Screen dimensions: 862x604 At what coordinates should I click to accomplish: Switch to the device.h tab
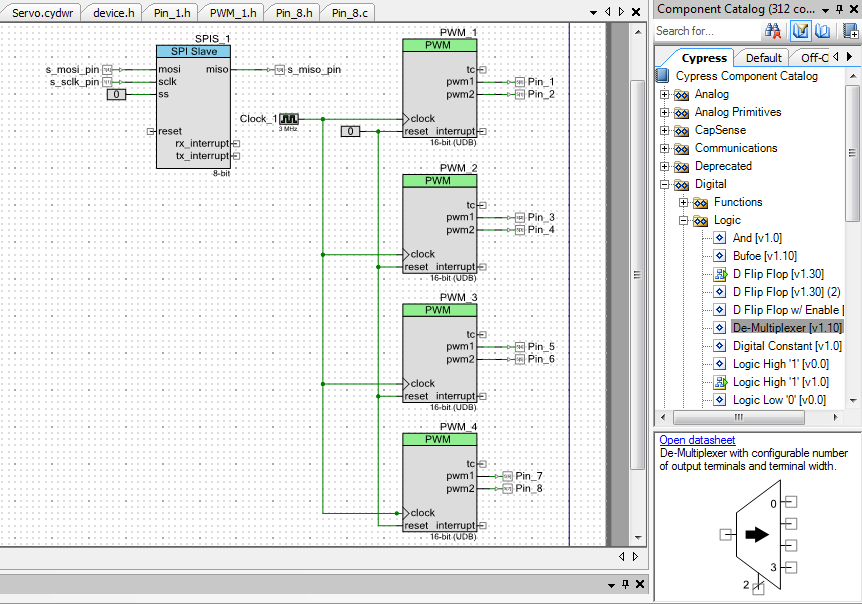[113, 12]
